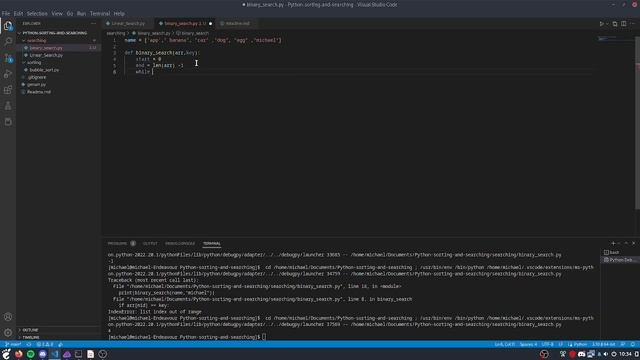Click line and column indicator in status bar
The image size is (640, 360).
pos(504,344)
